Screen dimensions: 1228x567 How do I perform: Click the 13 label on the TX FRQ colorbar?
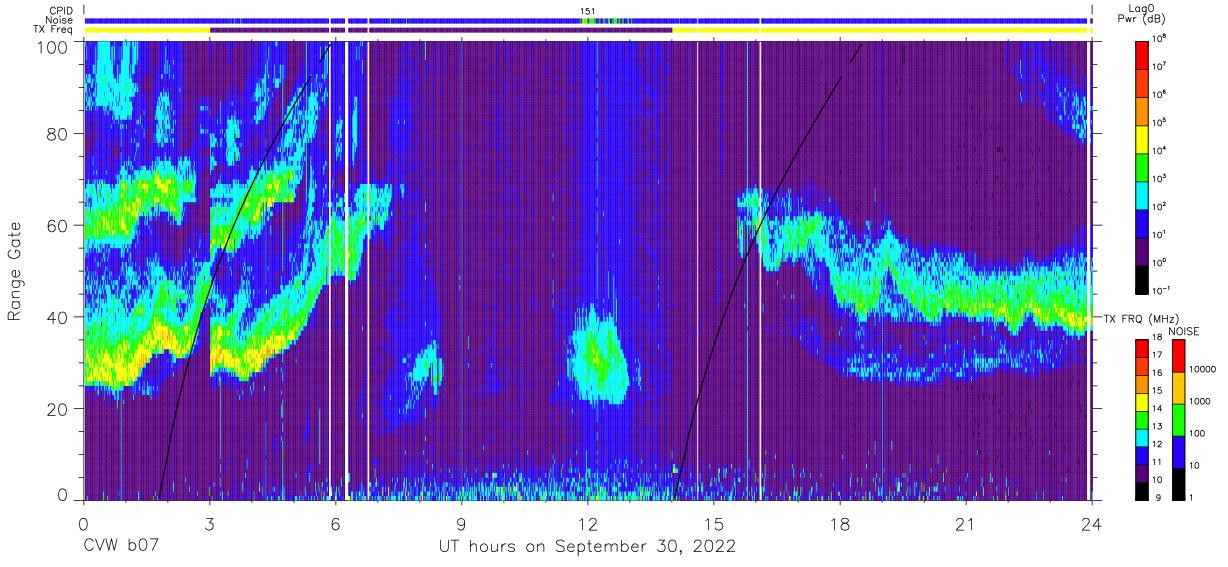pos(1156,428)
